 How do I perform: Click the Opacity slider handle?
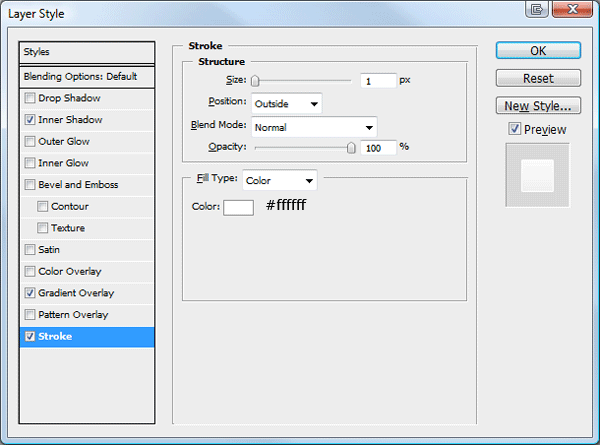click(351, 148)
